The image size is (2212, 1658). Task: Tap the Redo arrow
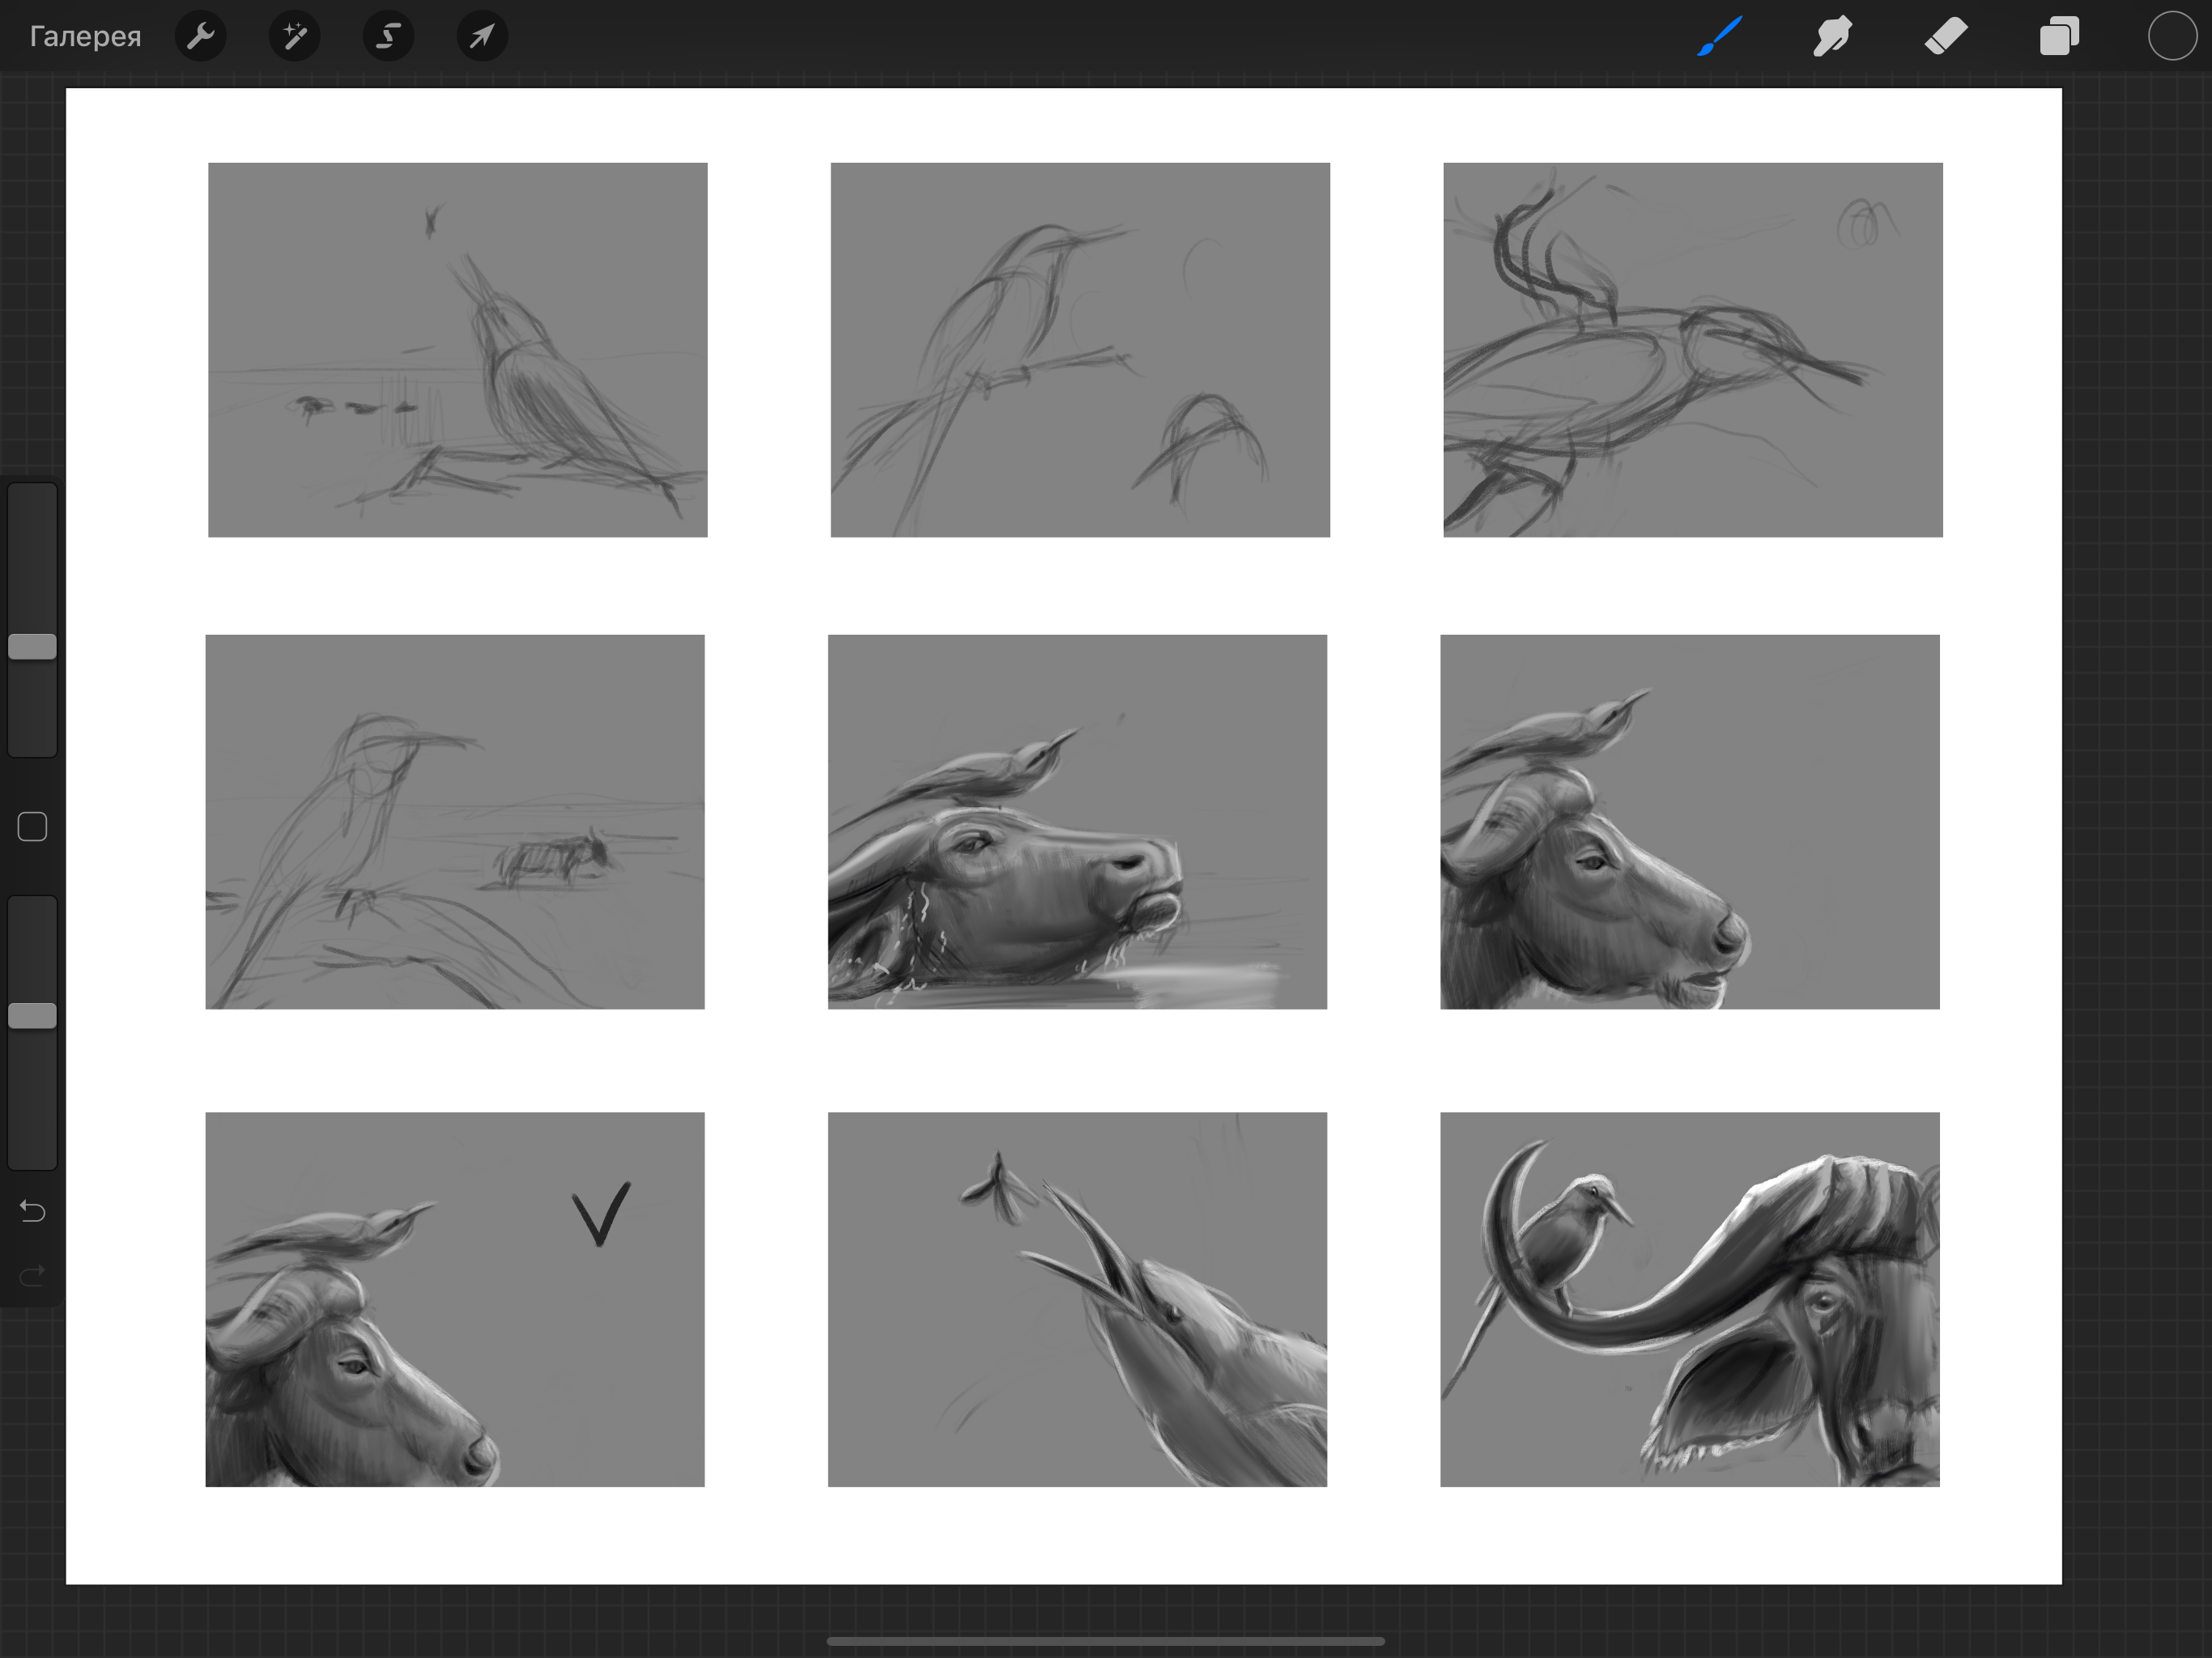(32, 1275)
